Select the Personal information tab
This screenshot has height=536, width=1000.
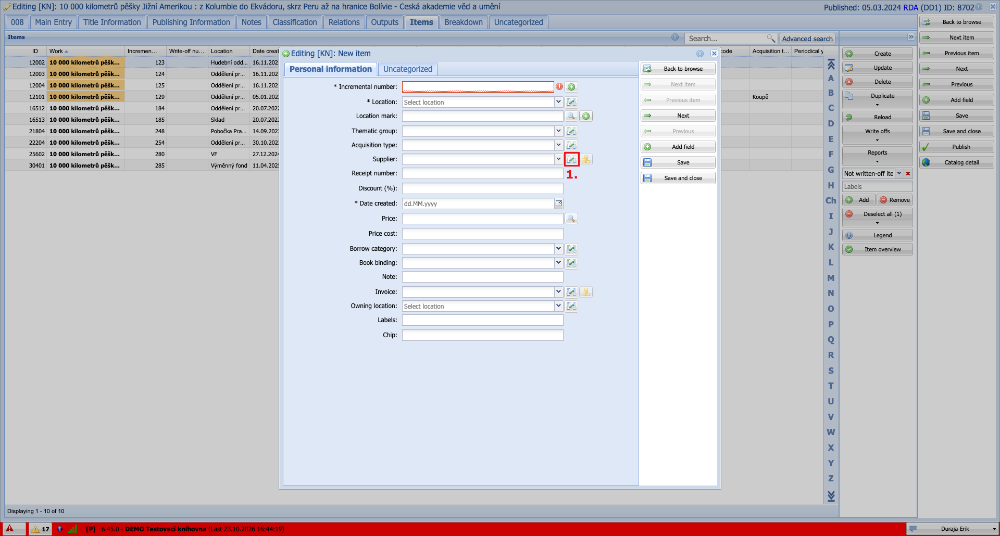pyautogui.click(x=330, y=69)
